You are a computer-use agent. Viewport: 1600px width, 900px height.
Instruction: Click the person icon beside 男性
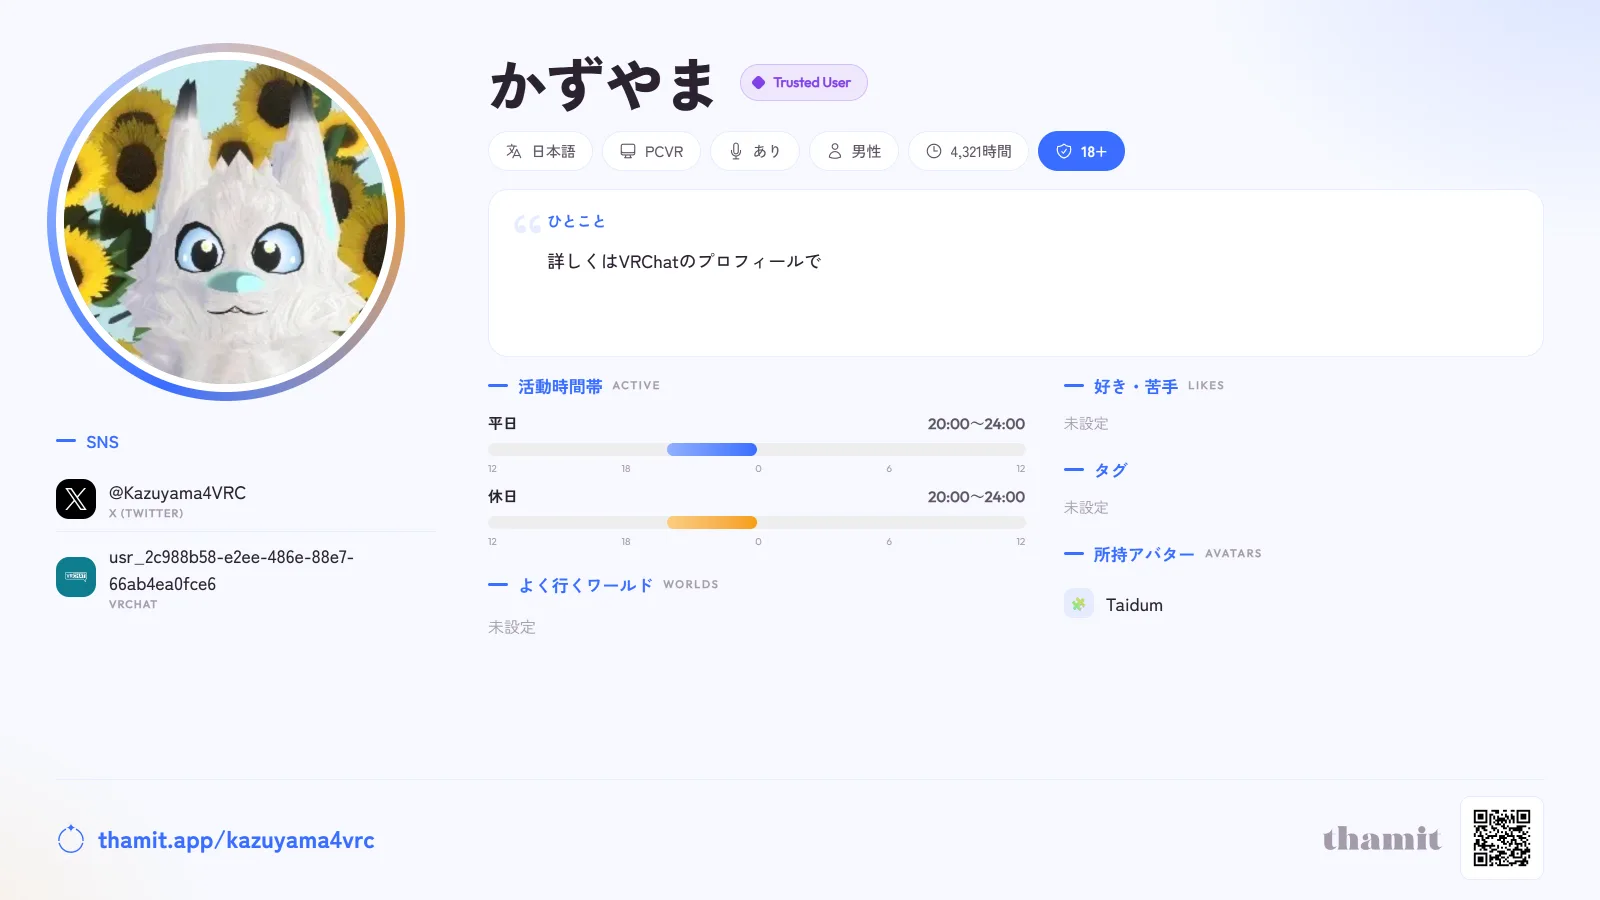click(835, 151)
